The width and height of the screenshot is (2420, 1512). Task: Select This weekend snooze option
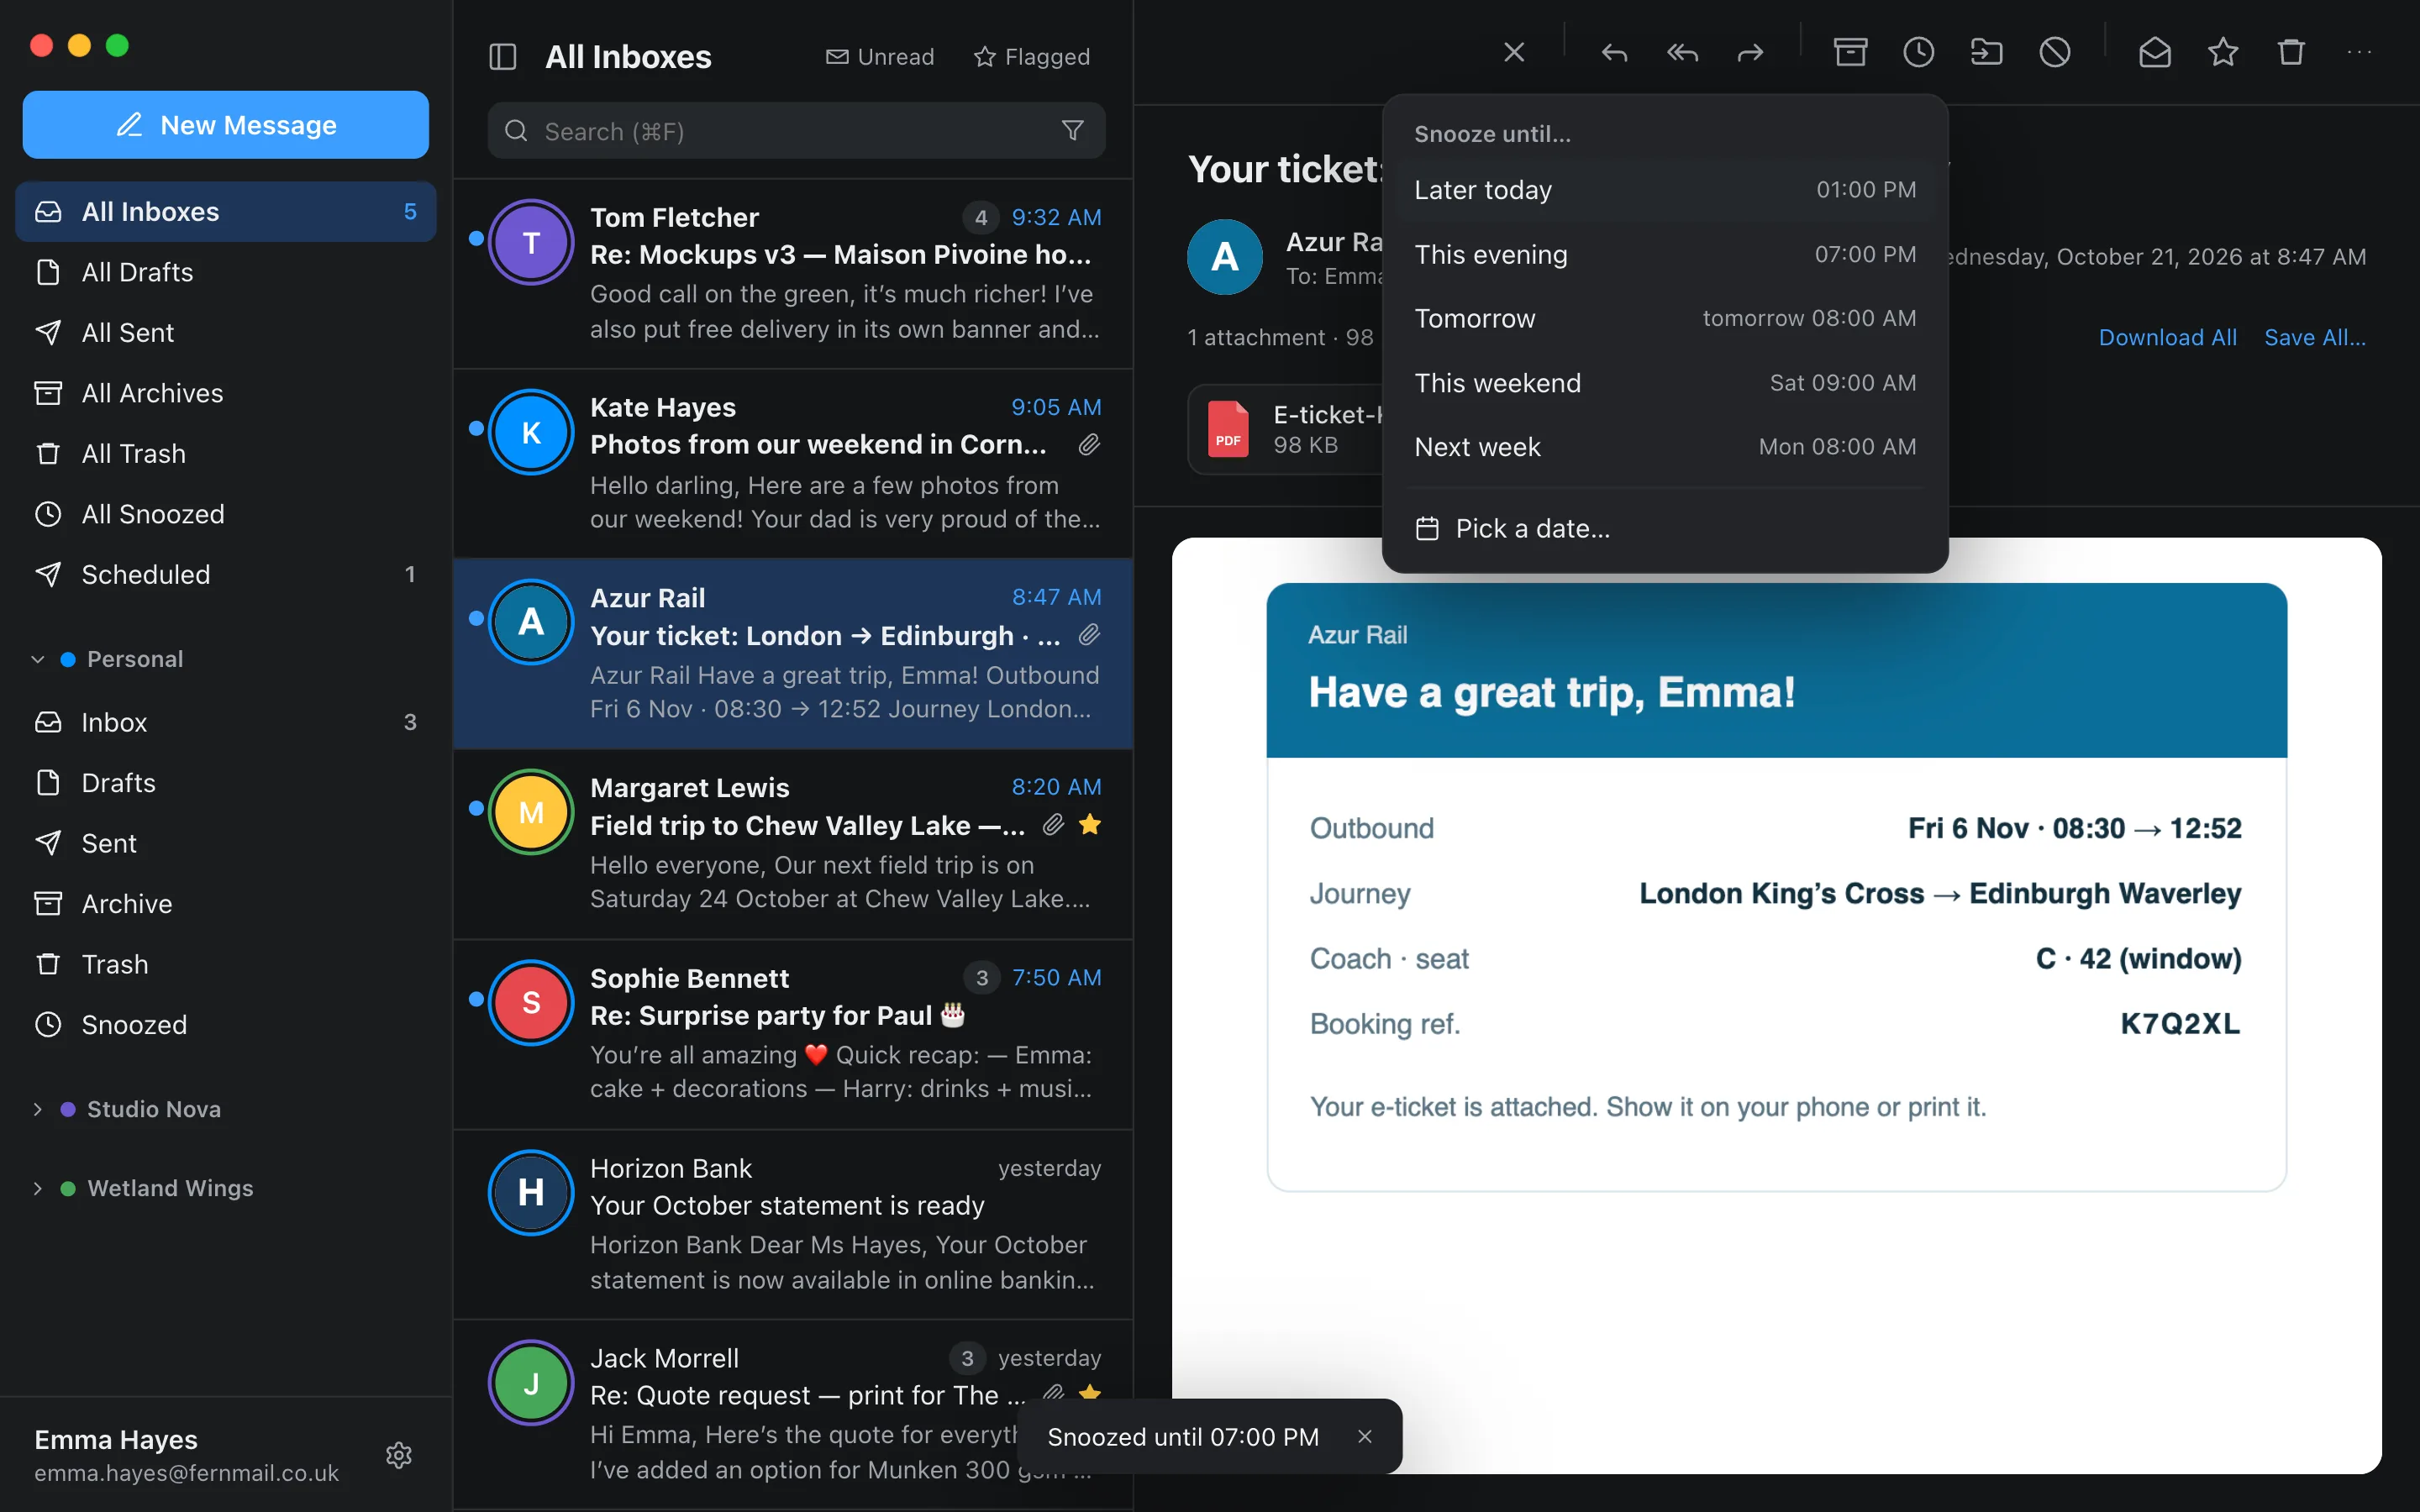coord(1665,383)
